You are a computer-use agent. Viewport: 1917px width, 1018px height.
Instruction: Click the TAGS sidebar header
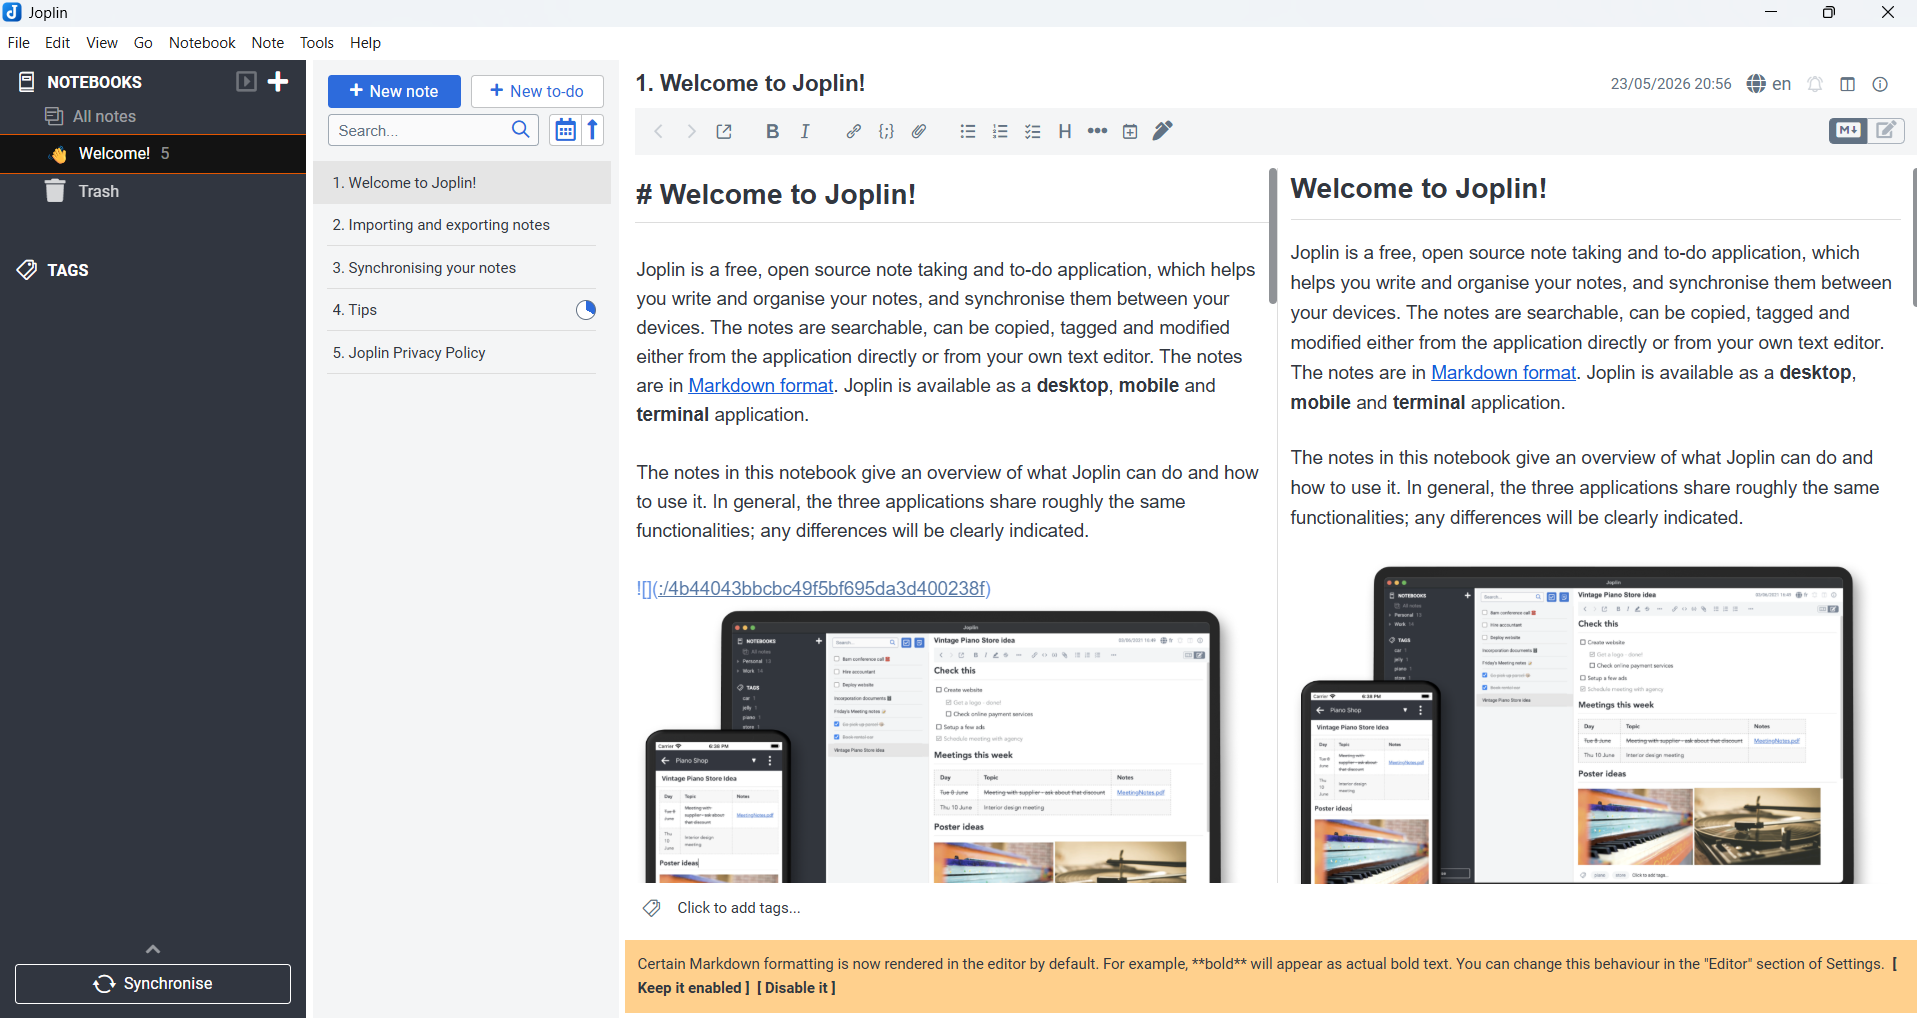pyautogui.click(x=68, y=270)
